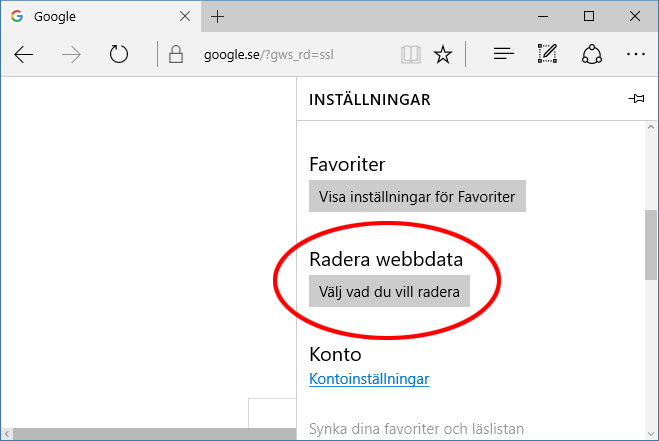Open the More actions menu
The height and width of the screenshot is (441, 659).
tap(635, 55)
